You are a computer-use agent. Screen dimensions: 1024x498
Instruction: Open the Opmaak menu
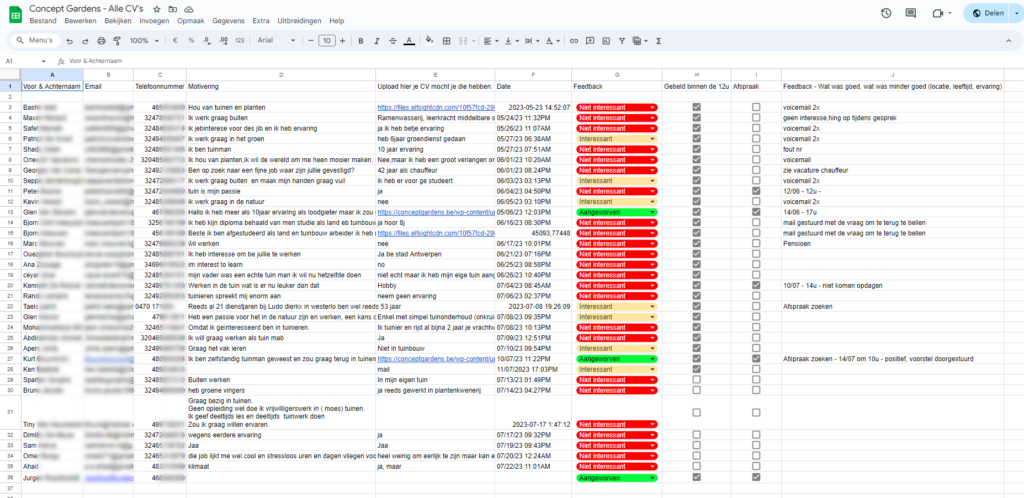pyautogui.click(x=191, y=21)
